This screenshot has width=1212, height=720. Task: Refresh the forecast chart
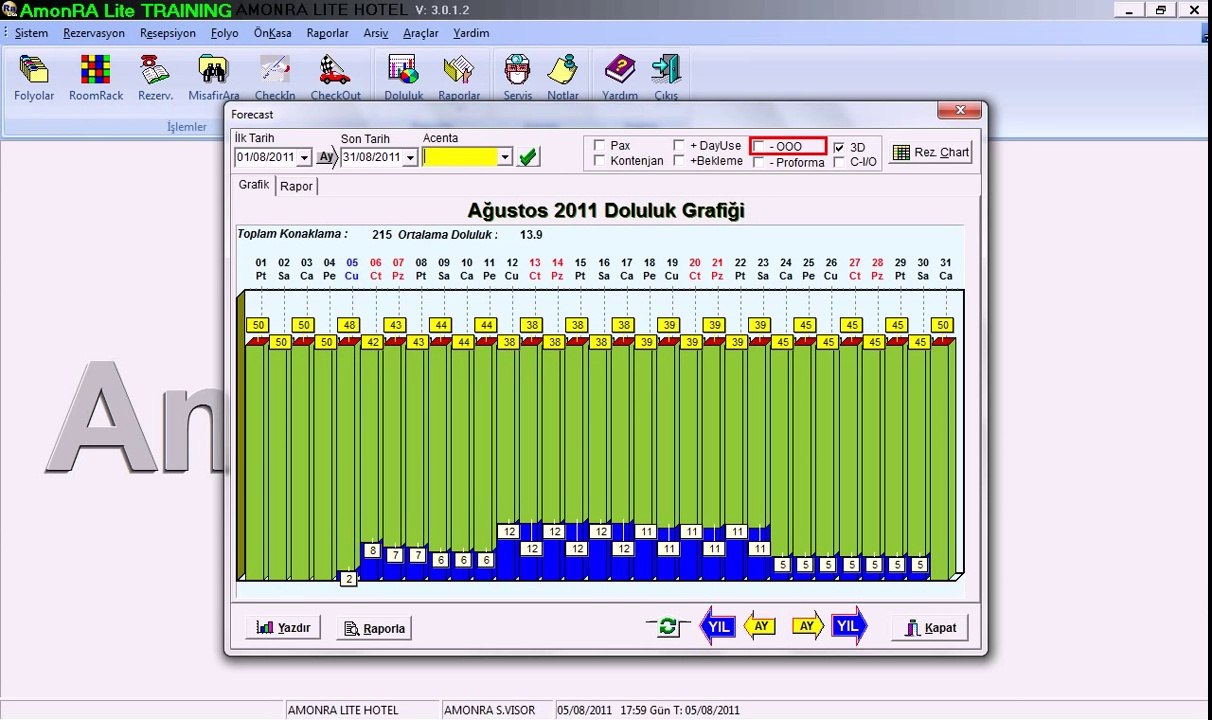tap(667, 627)
